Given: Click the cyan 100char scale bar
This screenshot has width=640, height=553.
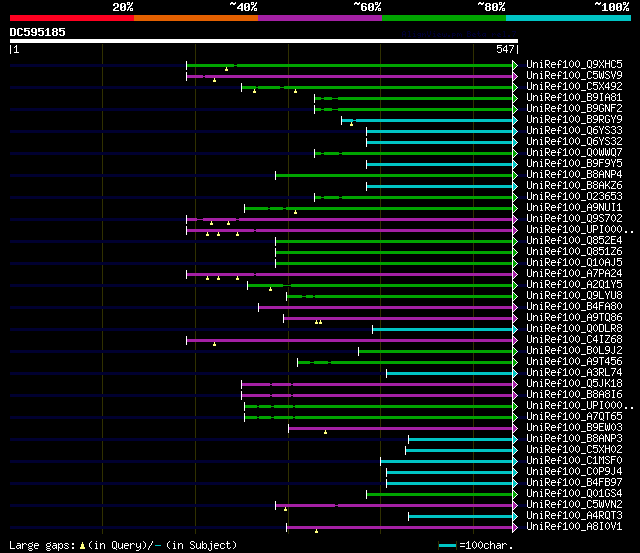Looking at the screenshot, I should pos(447,546).
